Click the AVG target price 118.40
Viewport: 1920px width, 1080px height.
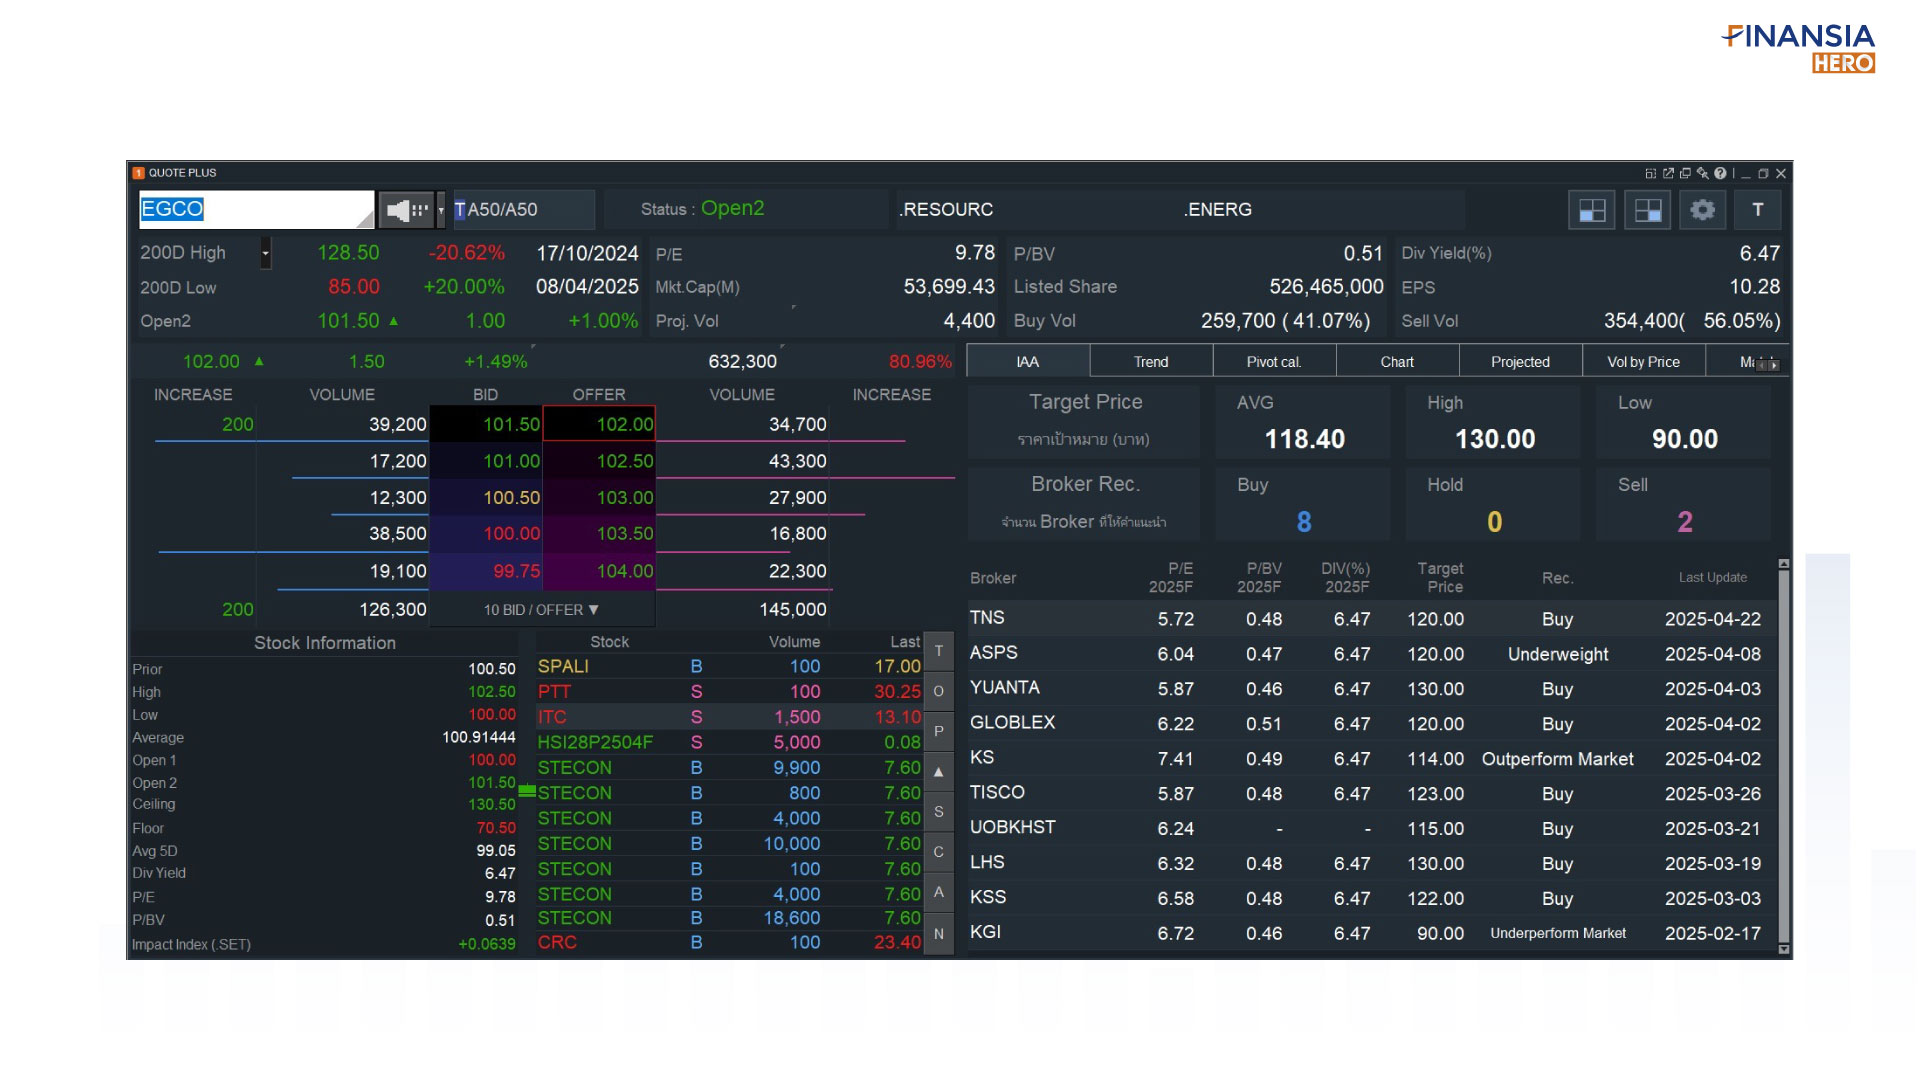pyautogui.click(x=1304, y=439)
